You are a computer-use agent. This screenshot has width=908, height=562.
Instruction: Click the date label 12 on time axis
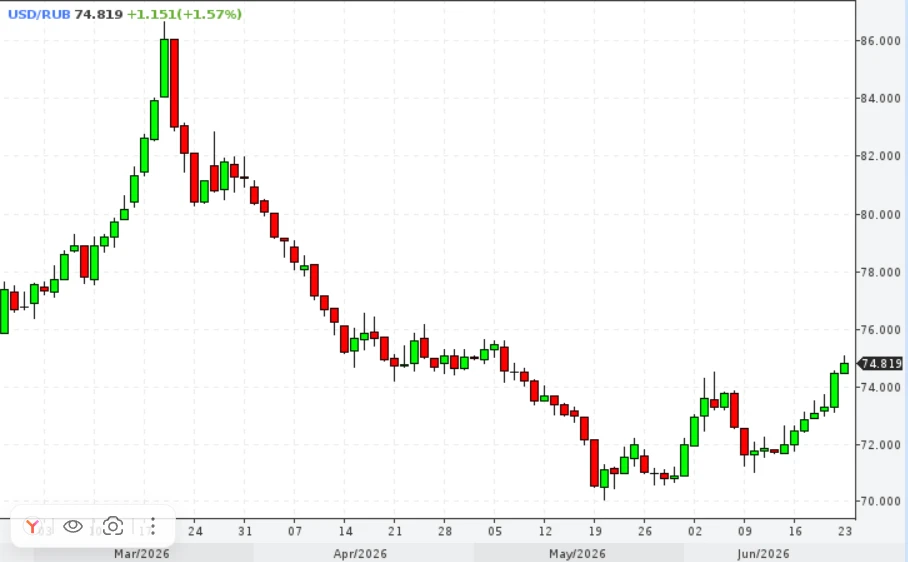545,531
